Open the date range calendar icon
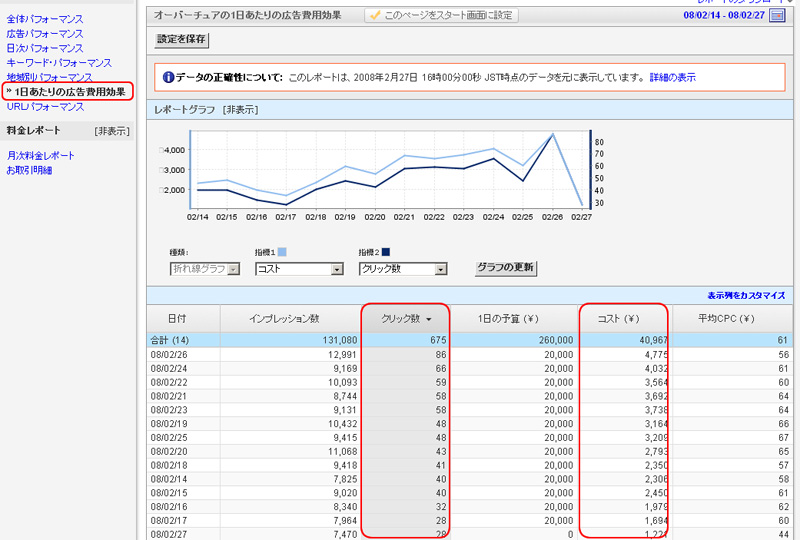 click(x=777, y=15)
